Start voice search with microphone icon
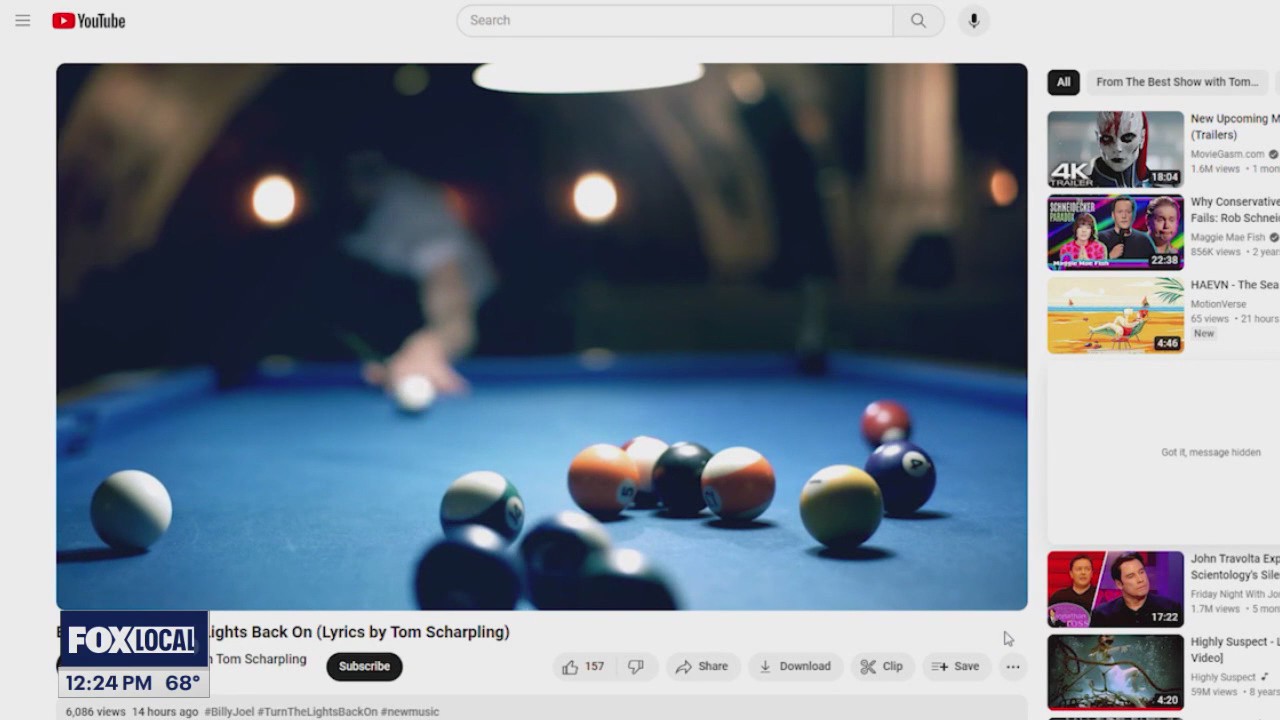Viewport: 1280px width, 720px height. click(x=973, y=20)
